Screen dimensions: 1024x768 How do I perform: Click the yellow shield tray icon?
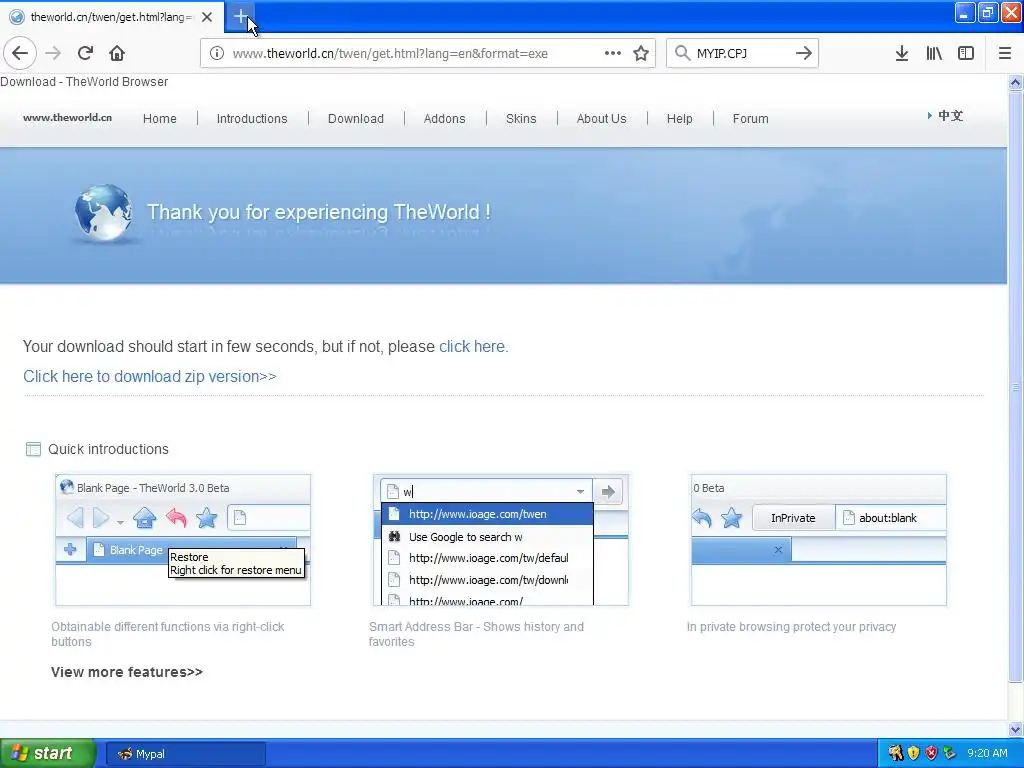tap(914, 754)
